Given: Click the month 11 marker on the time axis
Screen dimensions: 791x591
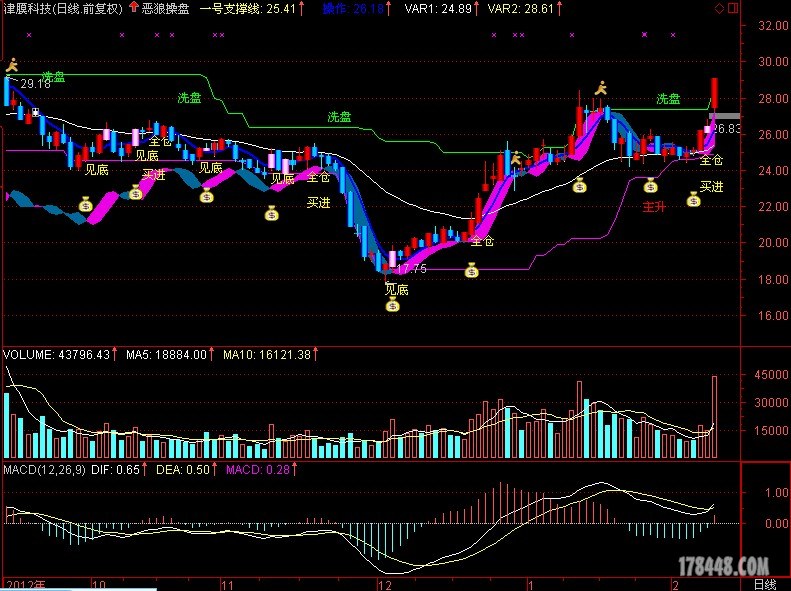Looking at the screenshot, I should coord(227,585).
